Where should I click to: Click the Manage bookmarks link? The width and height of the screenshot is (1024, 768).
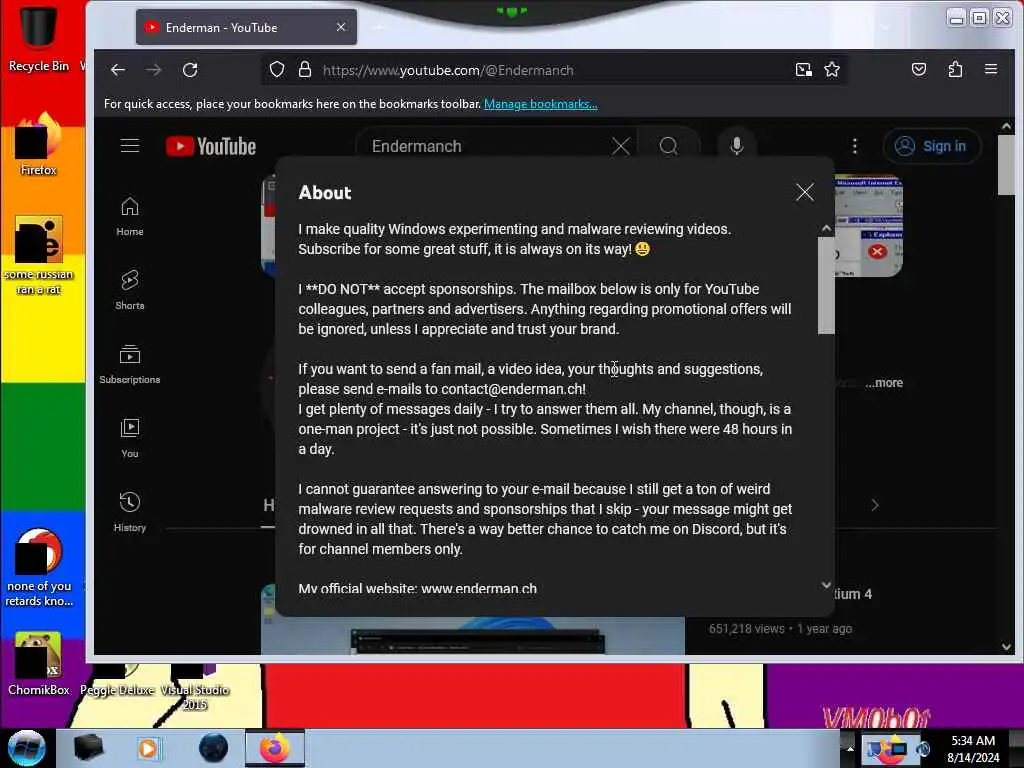pos(540,104)
